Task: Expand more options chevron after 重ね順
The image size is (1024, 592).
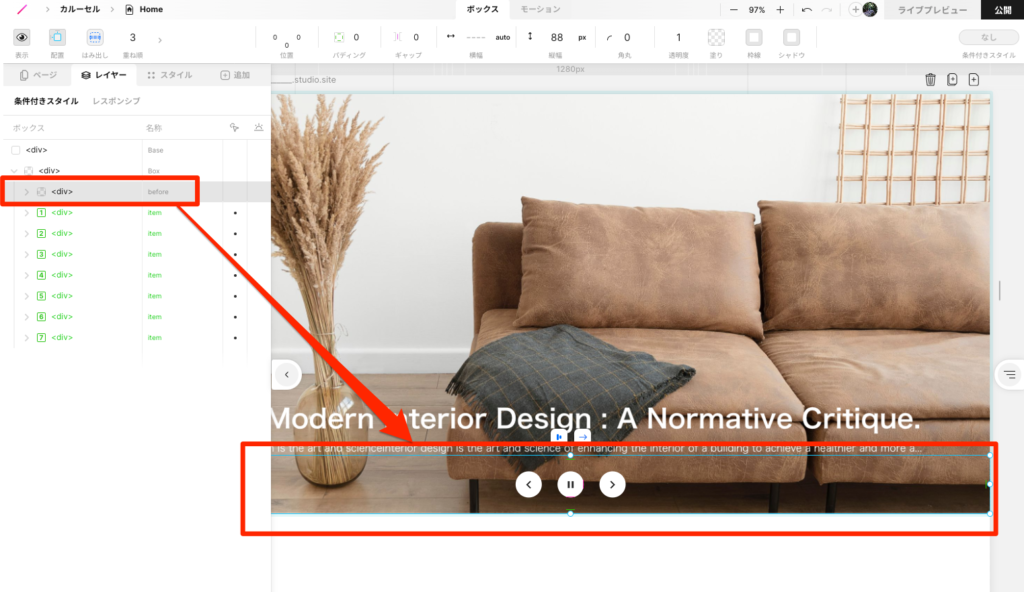Action: coord(160,40)
